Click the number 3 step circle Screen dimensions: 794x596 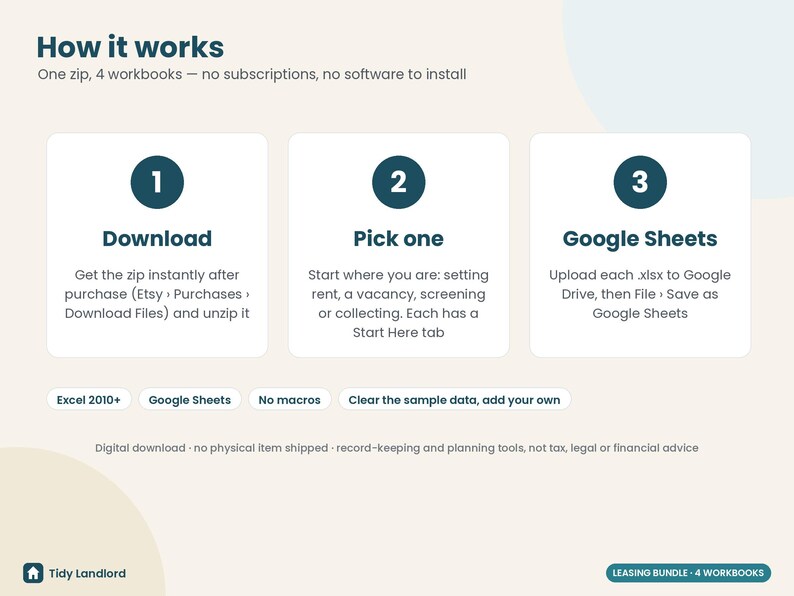(640, 182)
